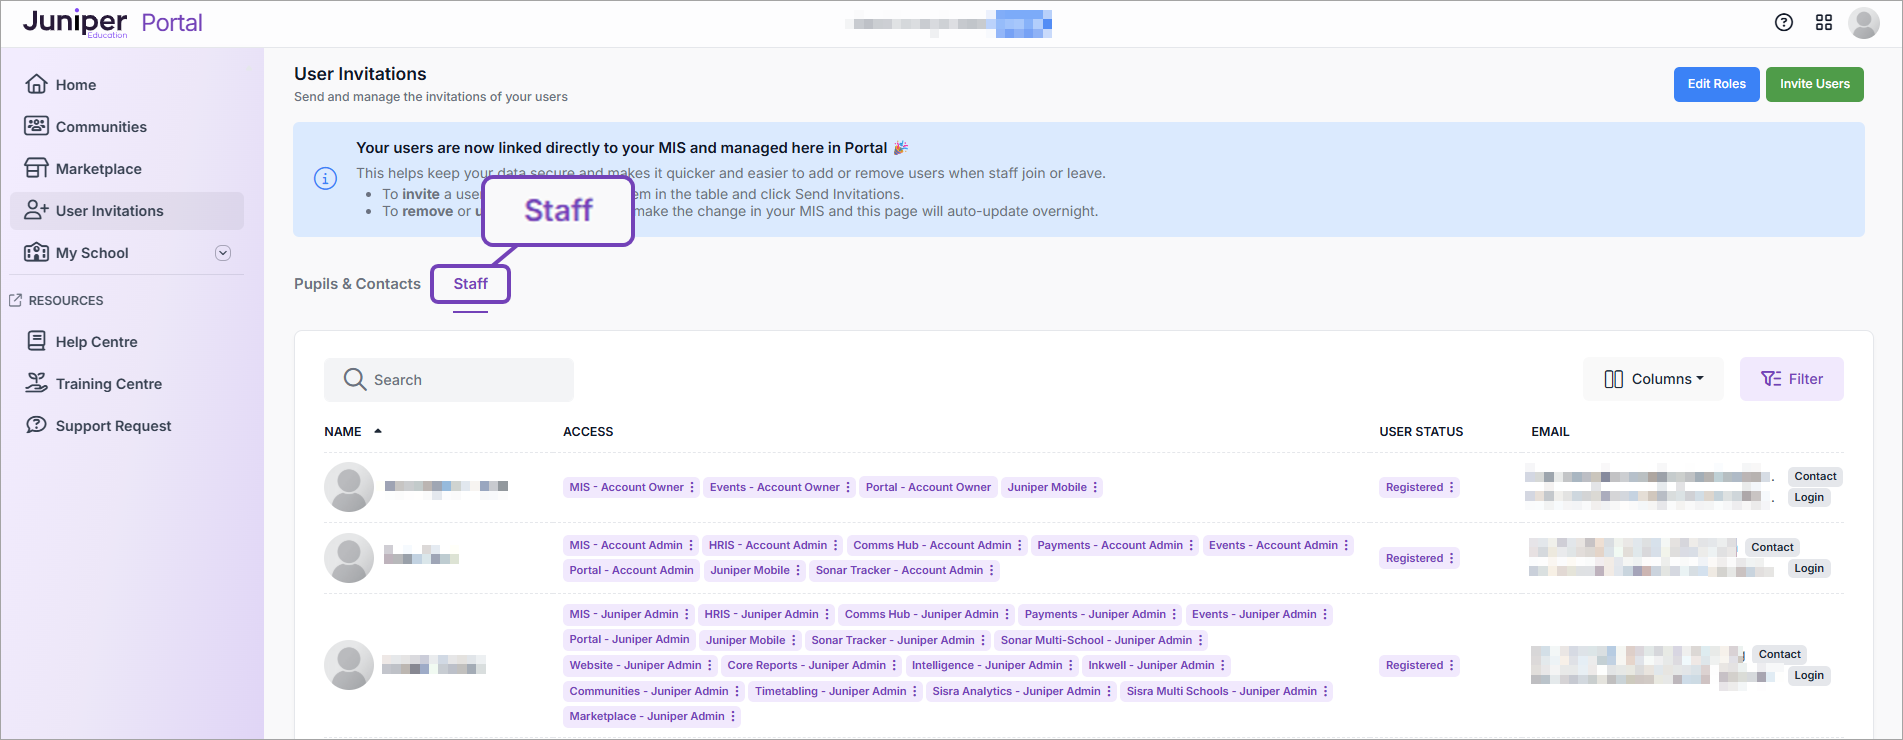Open options for Sonar Tracker - Juniper Admin
The width and height of the screenshot is (1903, 740).
(983, 640)
